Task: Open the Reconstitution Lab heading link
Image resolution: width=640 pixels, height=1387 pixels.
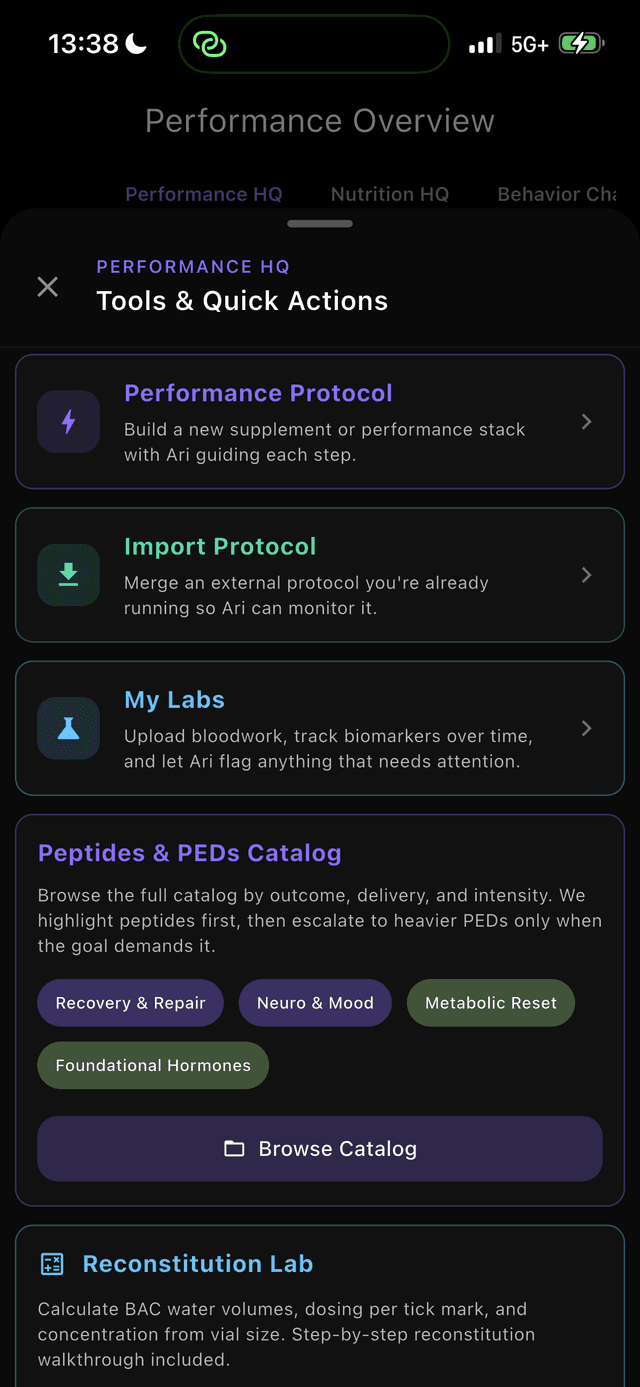Action: click(x=198, y=1264)
